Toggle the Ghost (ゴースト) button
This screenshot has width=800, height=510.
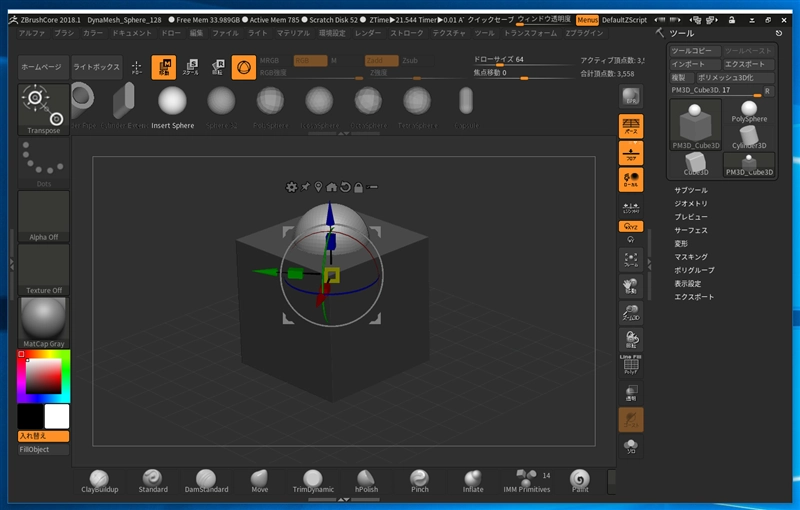click(x=631, y=419)
